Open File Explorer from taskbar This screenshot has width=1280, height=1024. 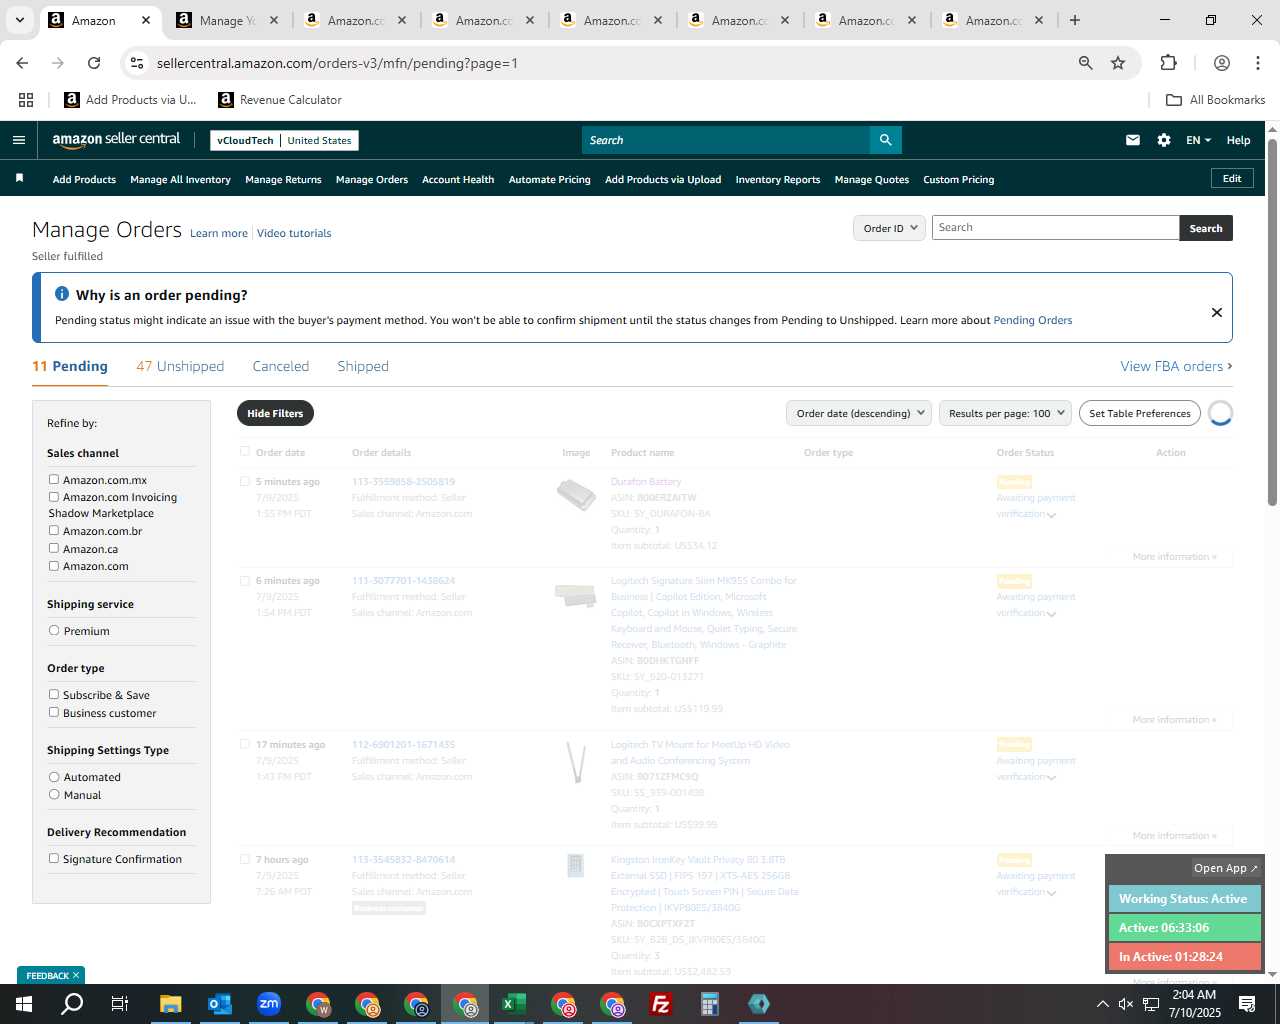pos(171,1004)
